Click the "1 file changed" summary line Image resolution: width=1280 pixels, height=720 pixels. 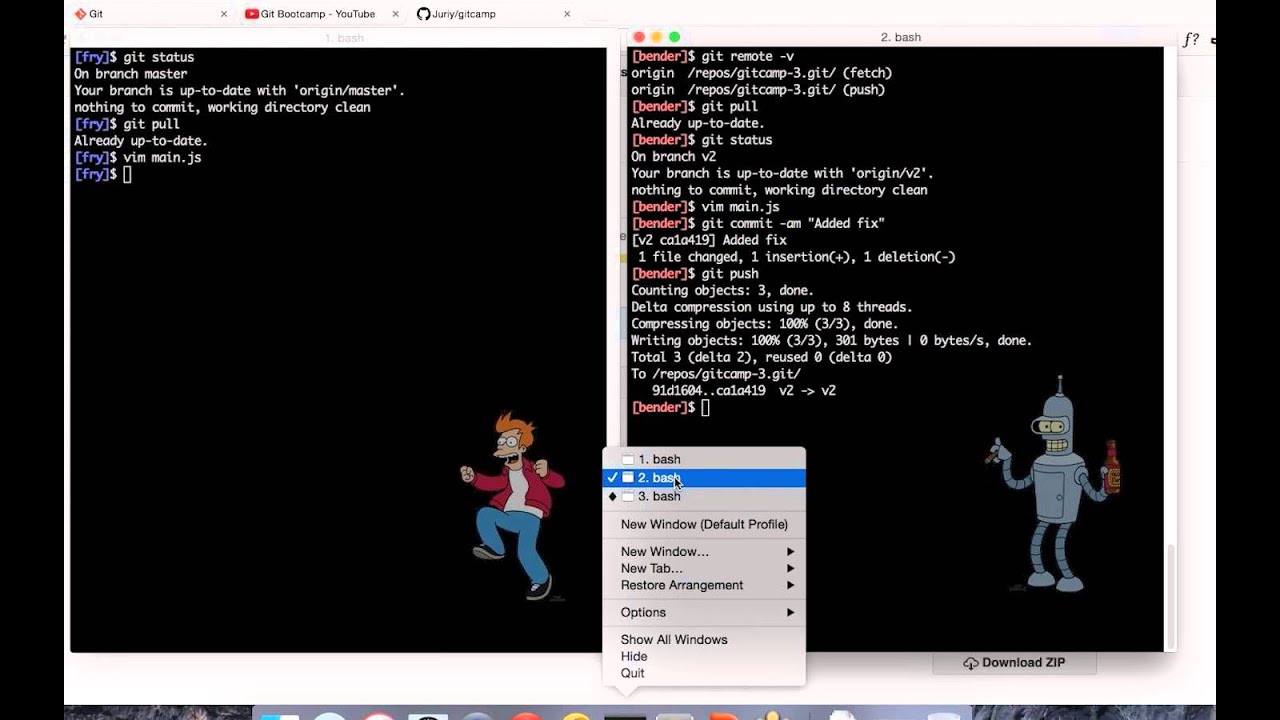[x=797, y=257]
